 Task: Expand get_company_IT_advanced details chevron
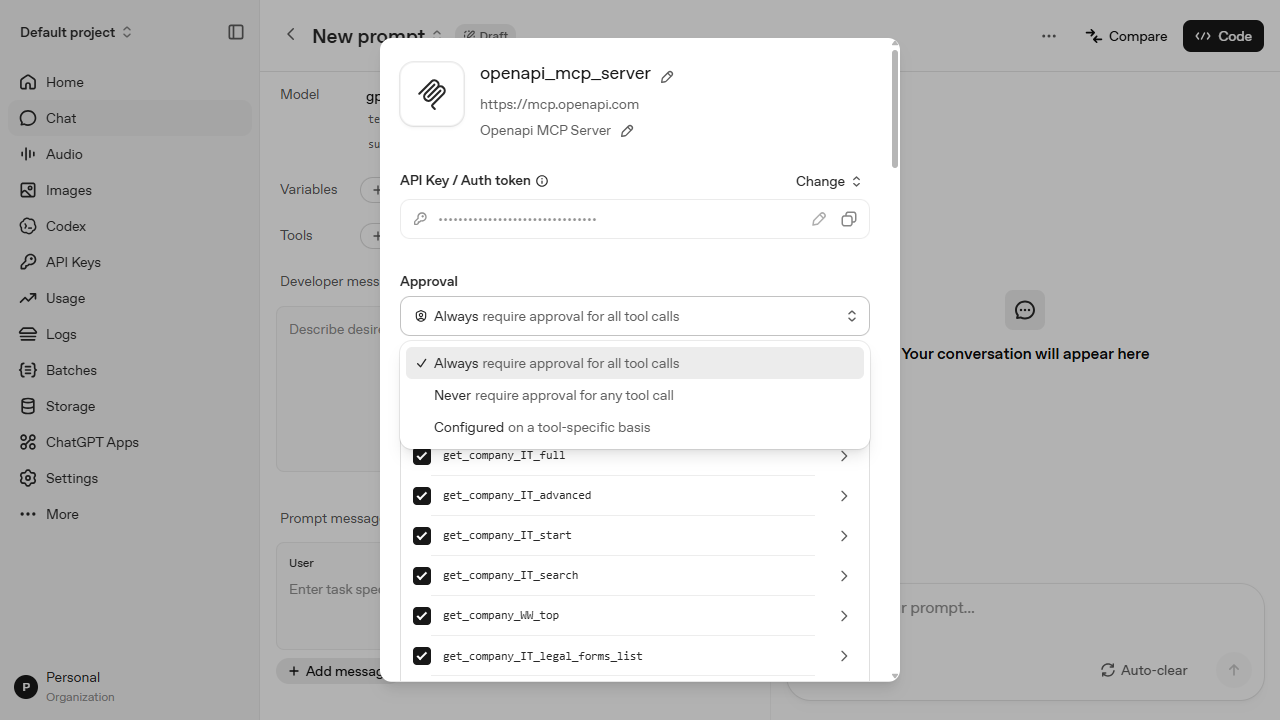[x=844, y=496]
